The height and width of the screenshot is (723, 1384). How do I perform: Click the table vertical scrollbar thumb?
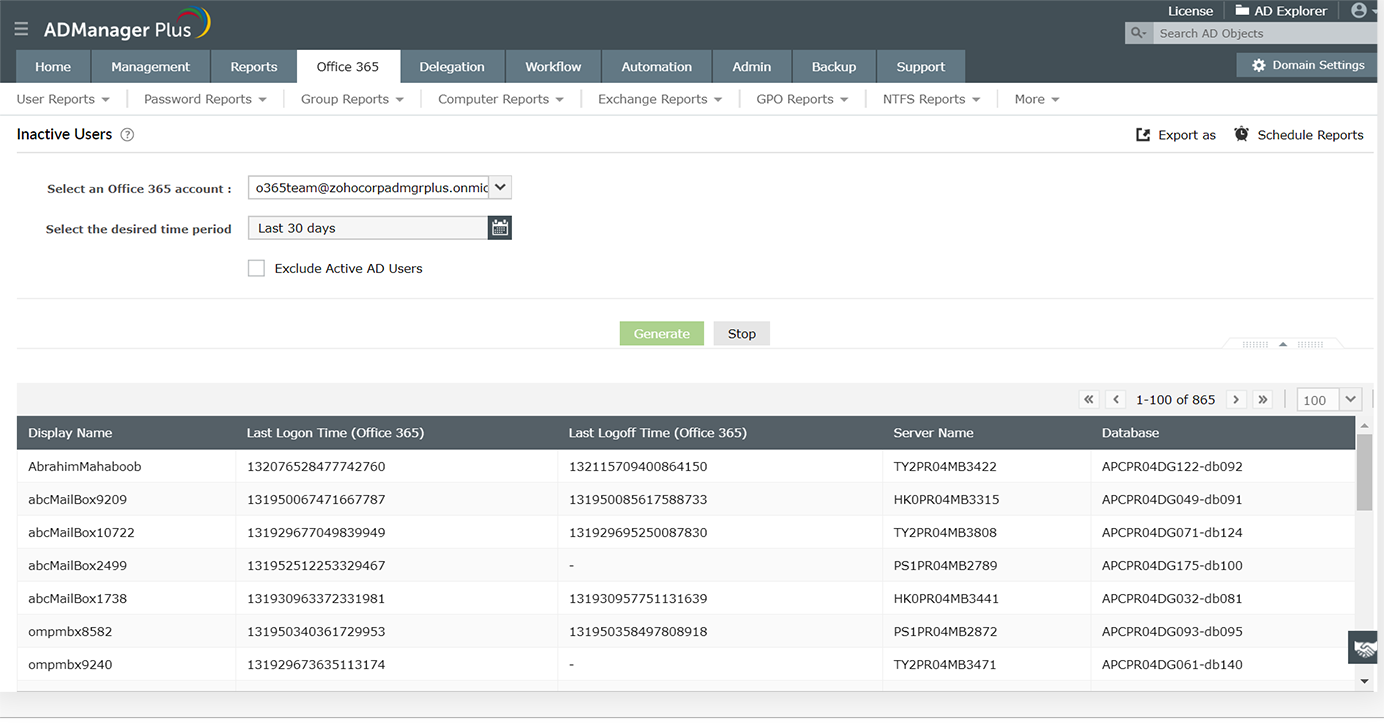pyautogui.click(x=1364, y=473)
